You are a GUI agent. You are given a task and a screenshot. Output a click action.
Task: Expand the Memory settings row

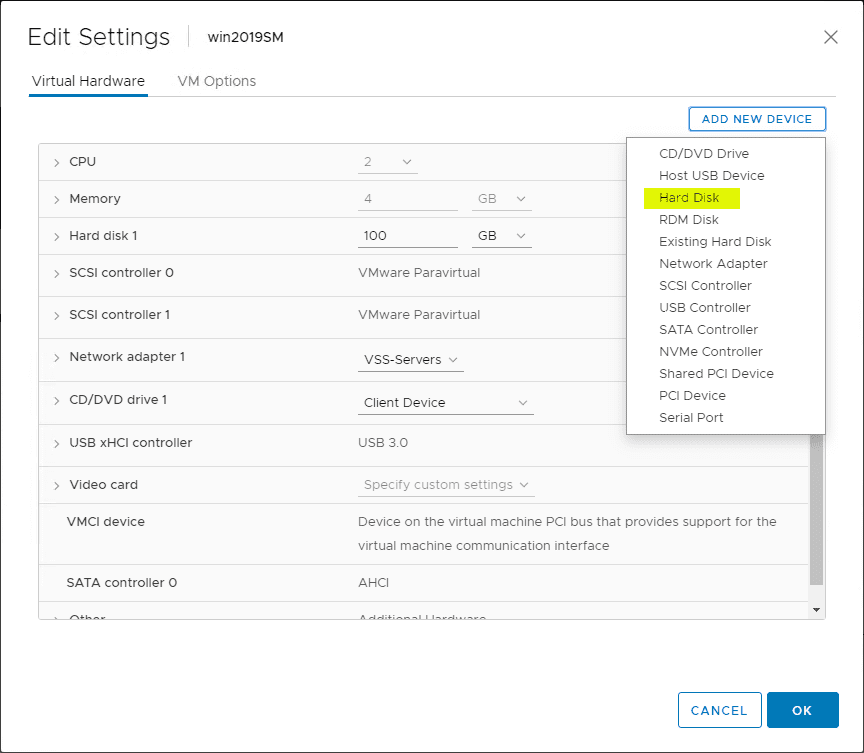click(x=57, y=199)
